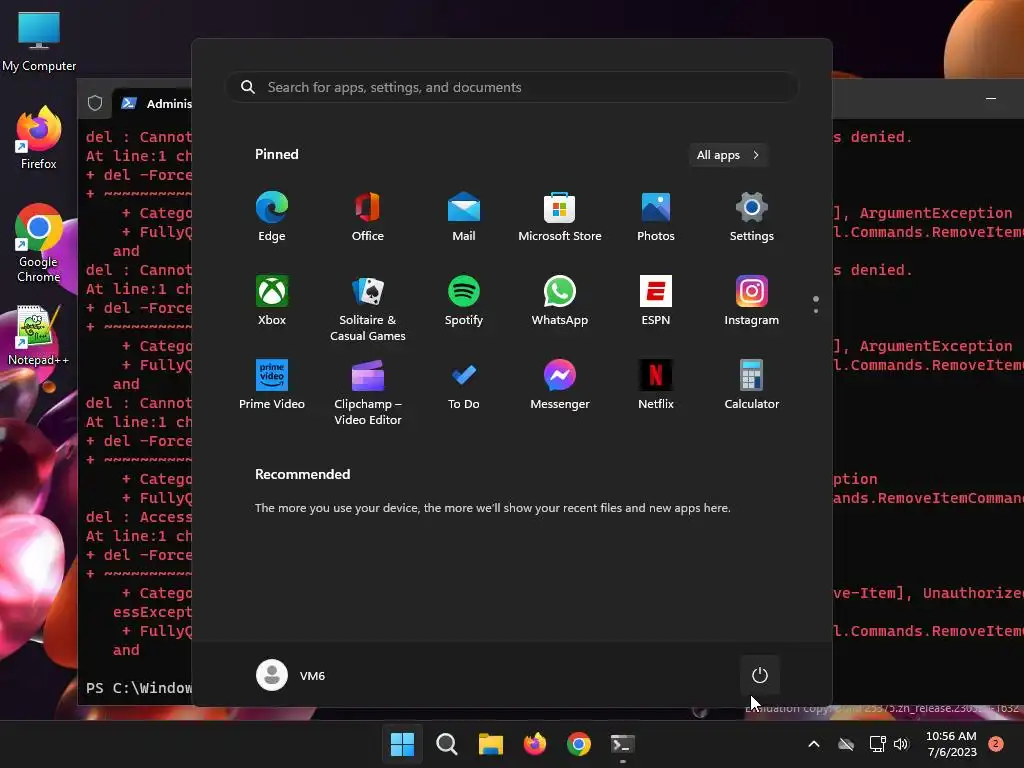Open Netflix

(656, 385)
